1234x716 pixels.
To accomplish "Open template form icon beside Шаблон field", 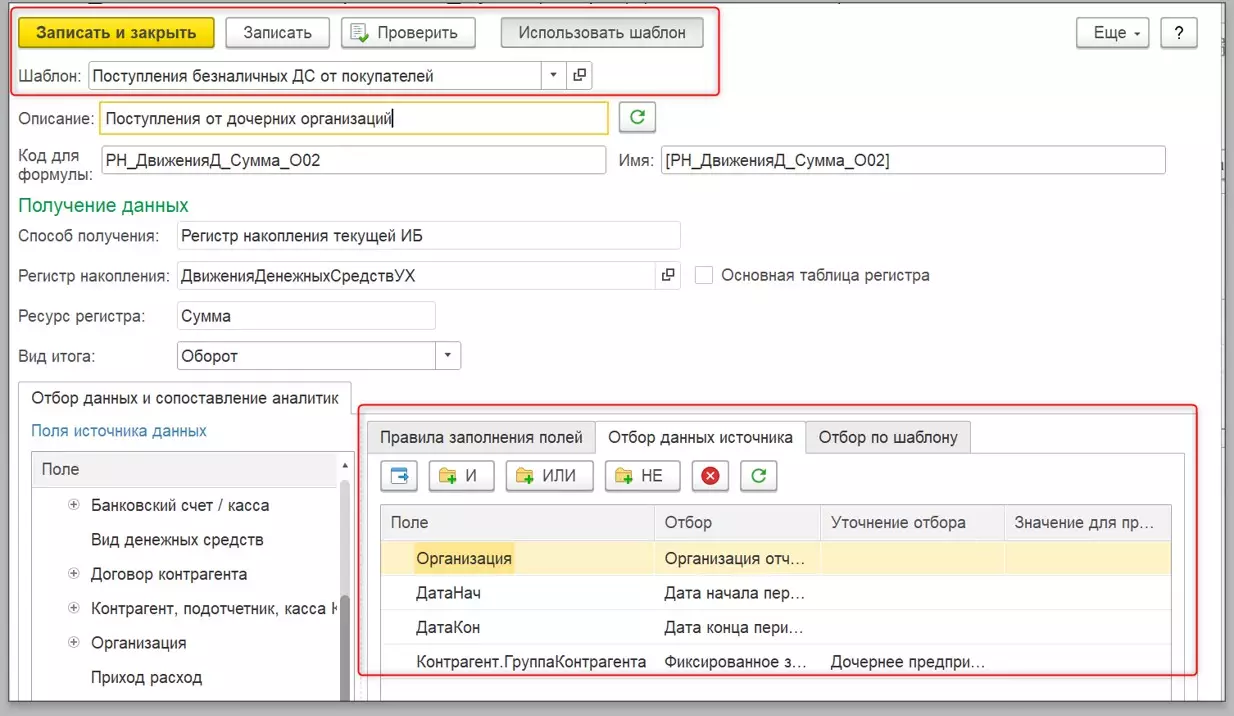I will click(579, 75).
